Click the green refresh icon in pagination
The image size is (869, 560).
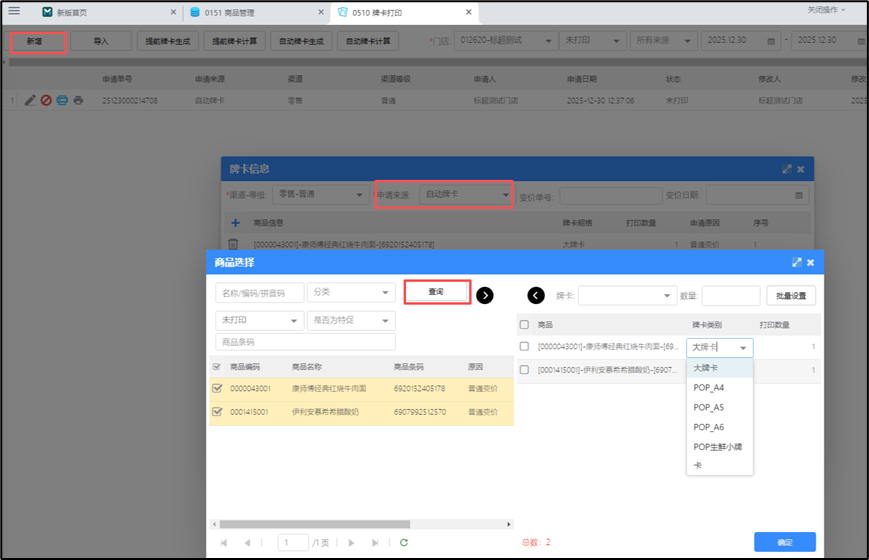(404, 543)
